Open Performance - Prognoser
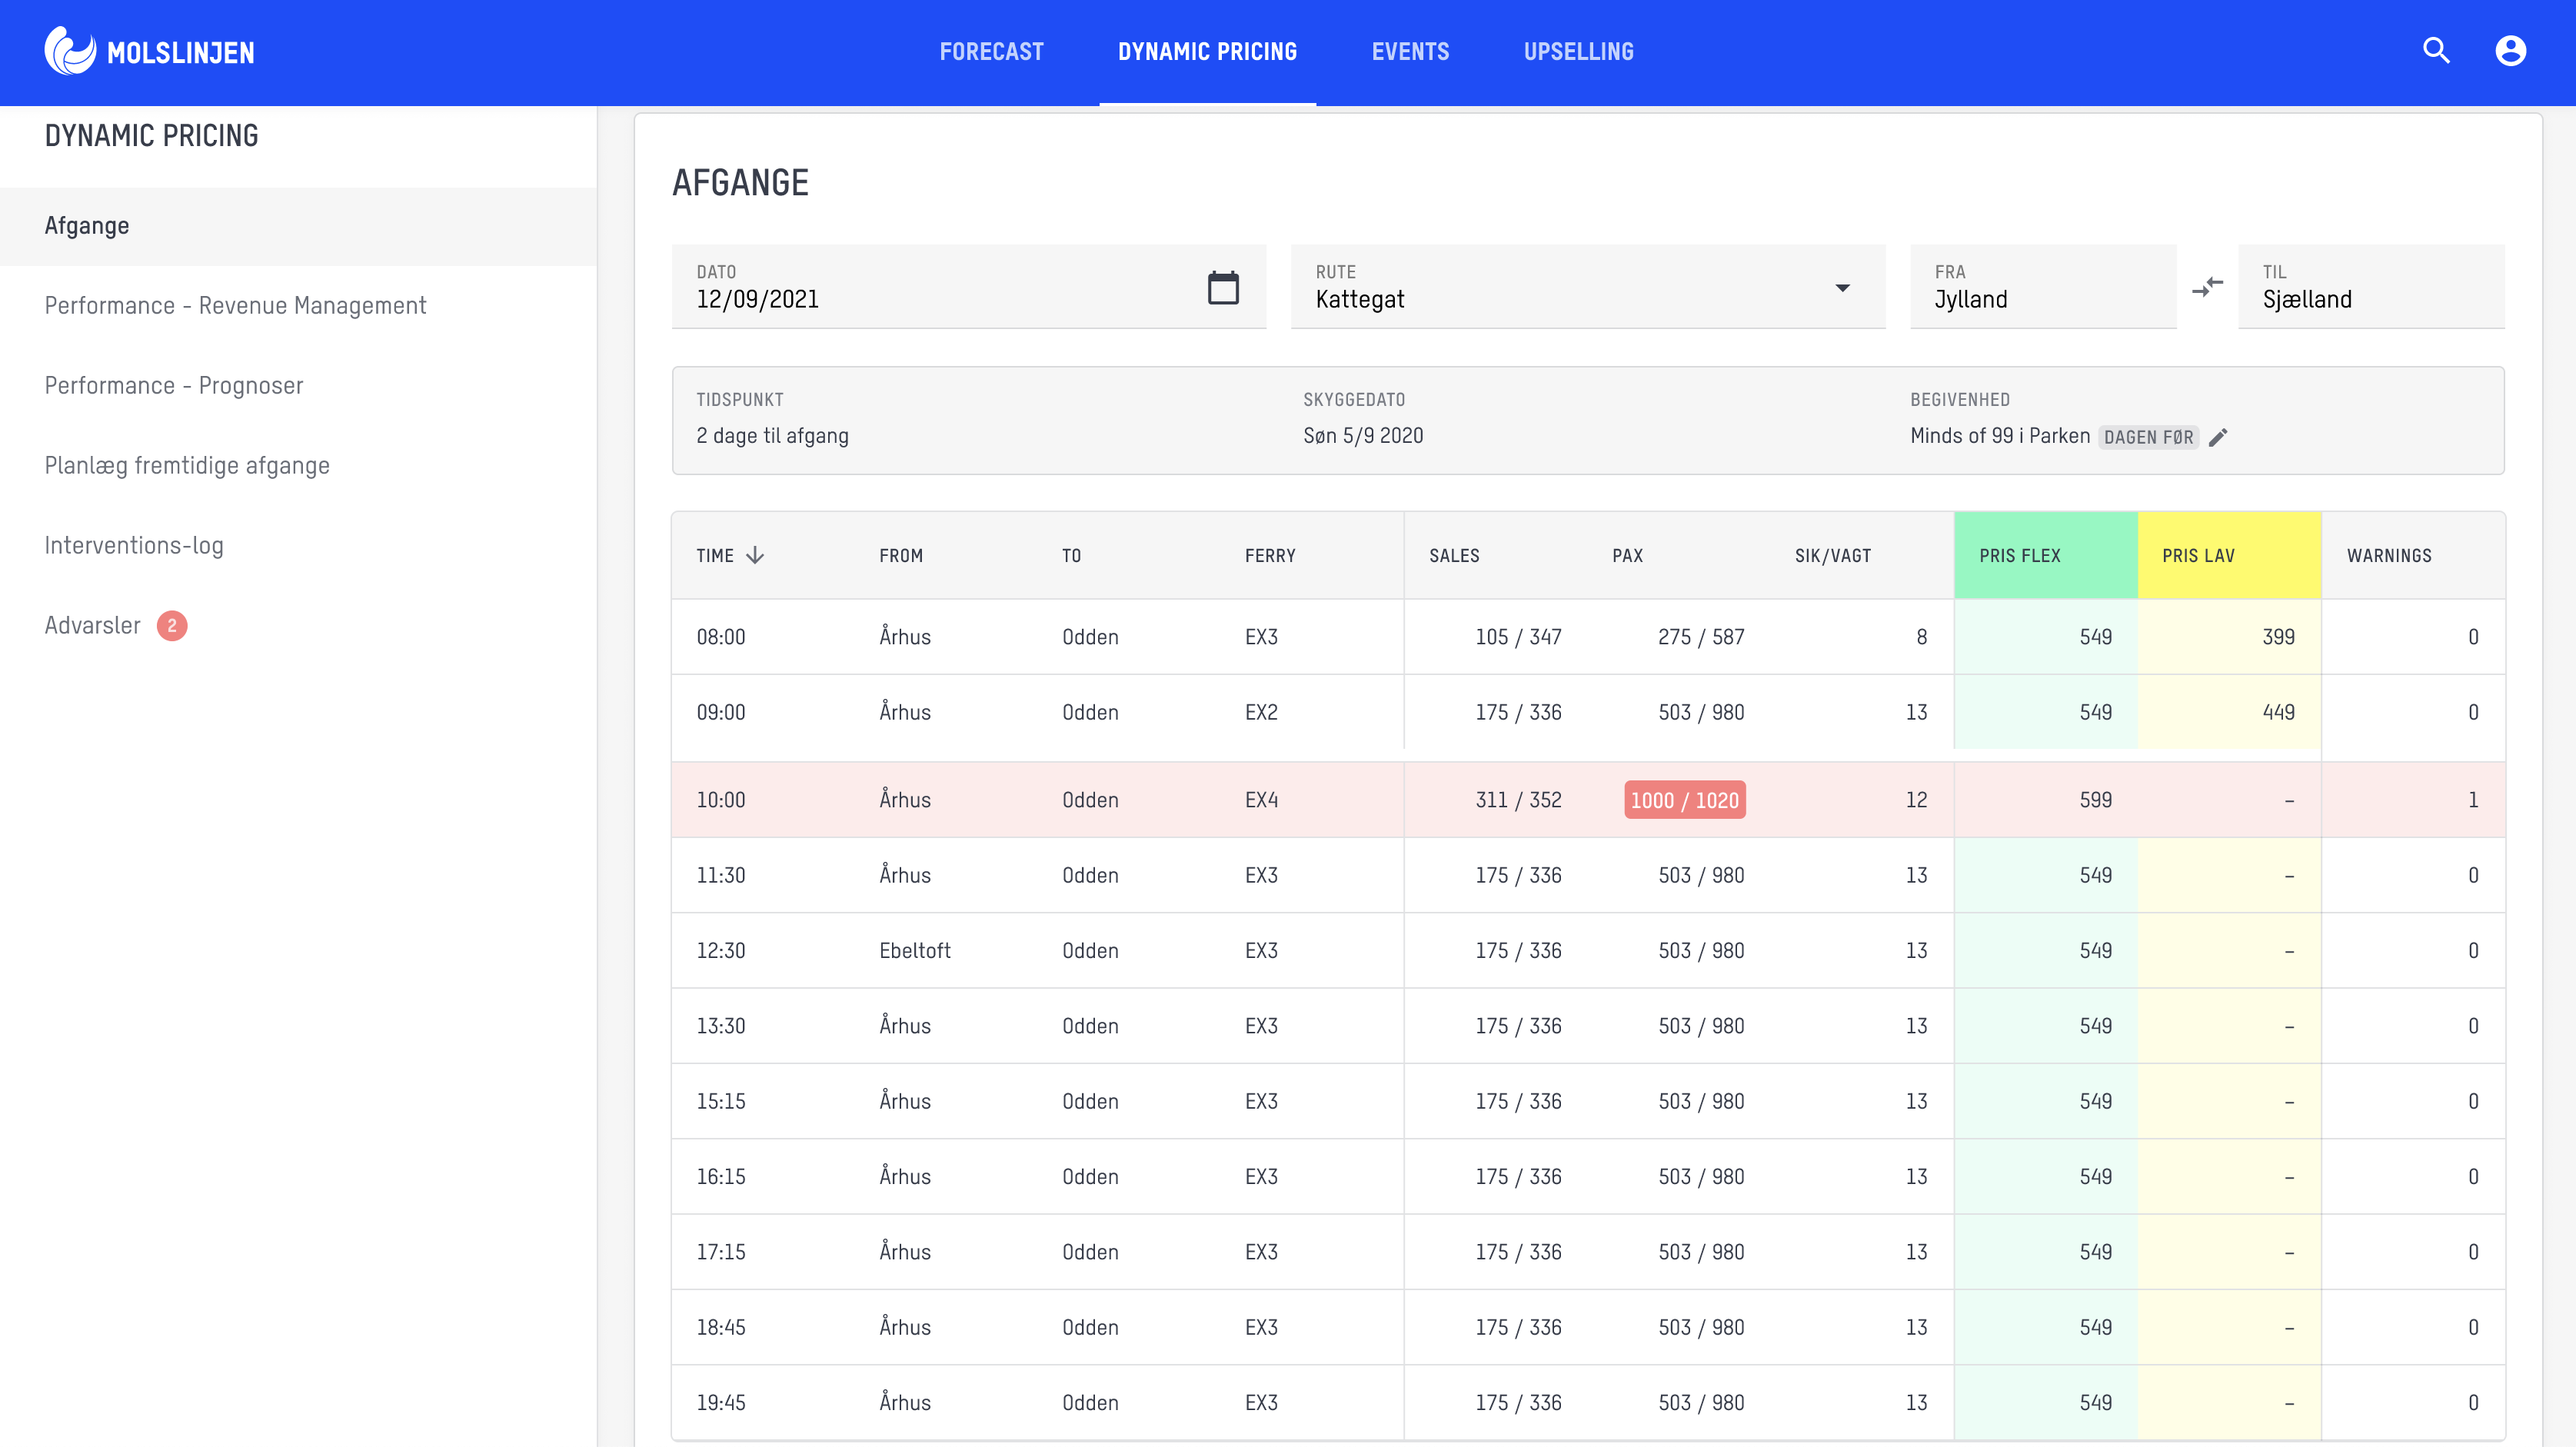The height and width of the screenshot is (1447, 2576). pyautogui.click(x=174, y=385)
